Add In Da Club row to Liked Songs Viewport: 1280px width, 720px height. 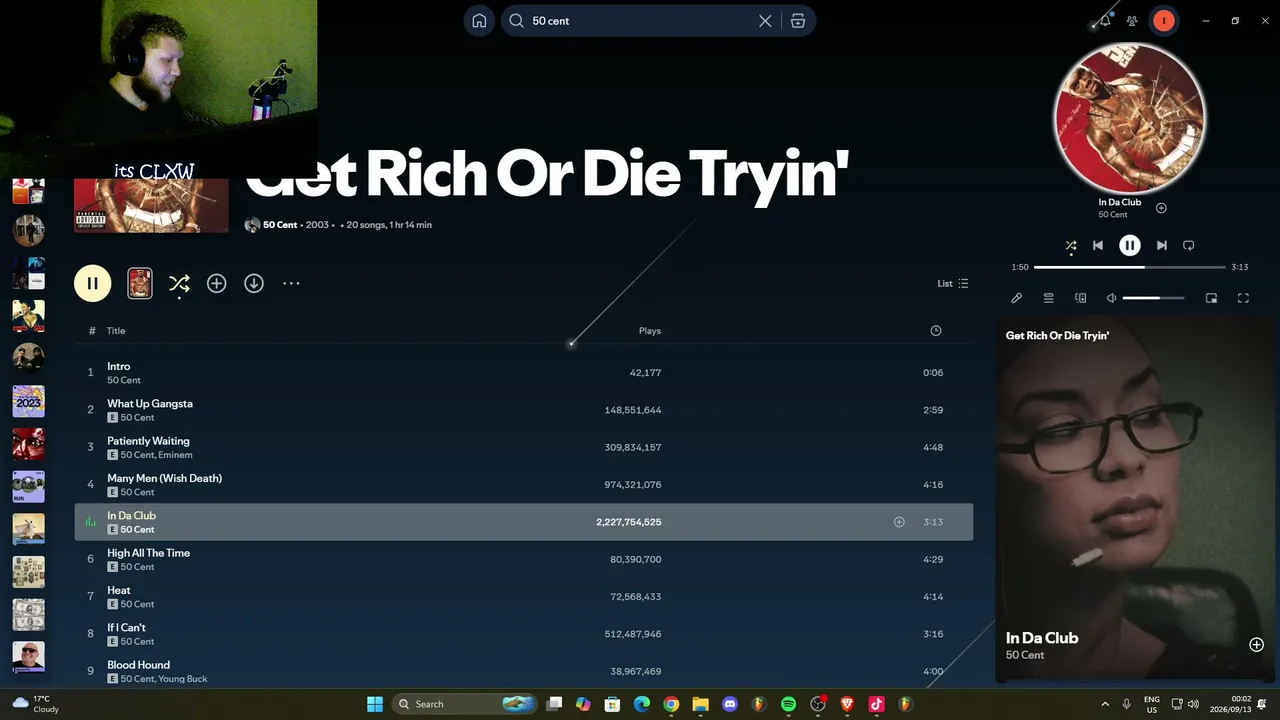[899, 522]
